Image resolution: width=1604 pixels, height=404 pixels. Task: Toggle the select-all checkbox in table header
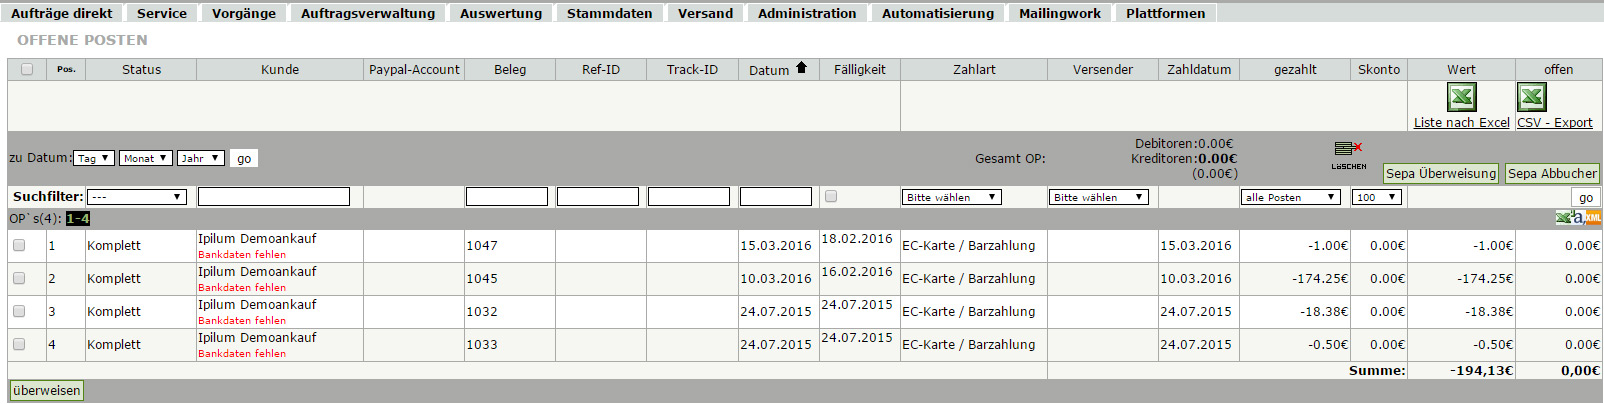pyautogui.click(x=27, y=69)
